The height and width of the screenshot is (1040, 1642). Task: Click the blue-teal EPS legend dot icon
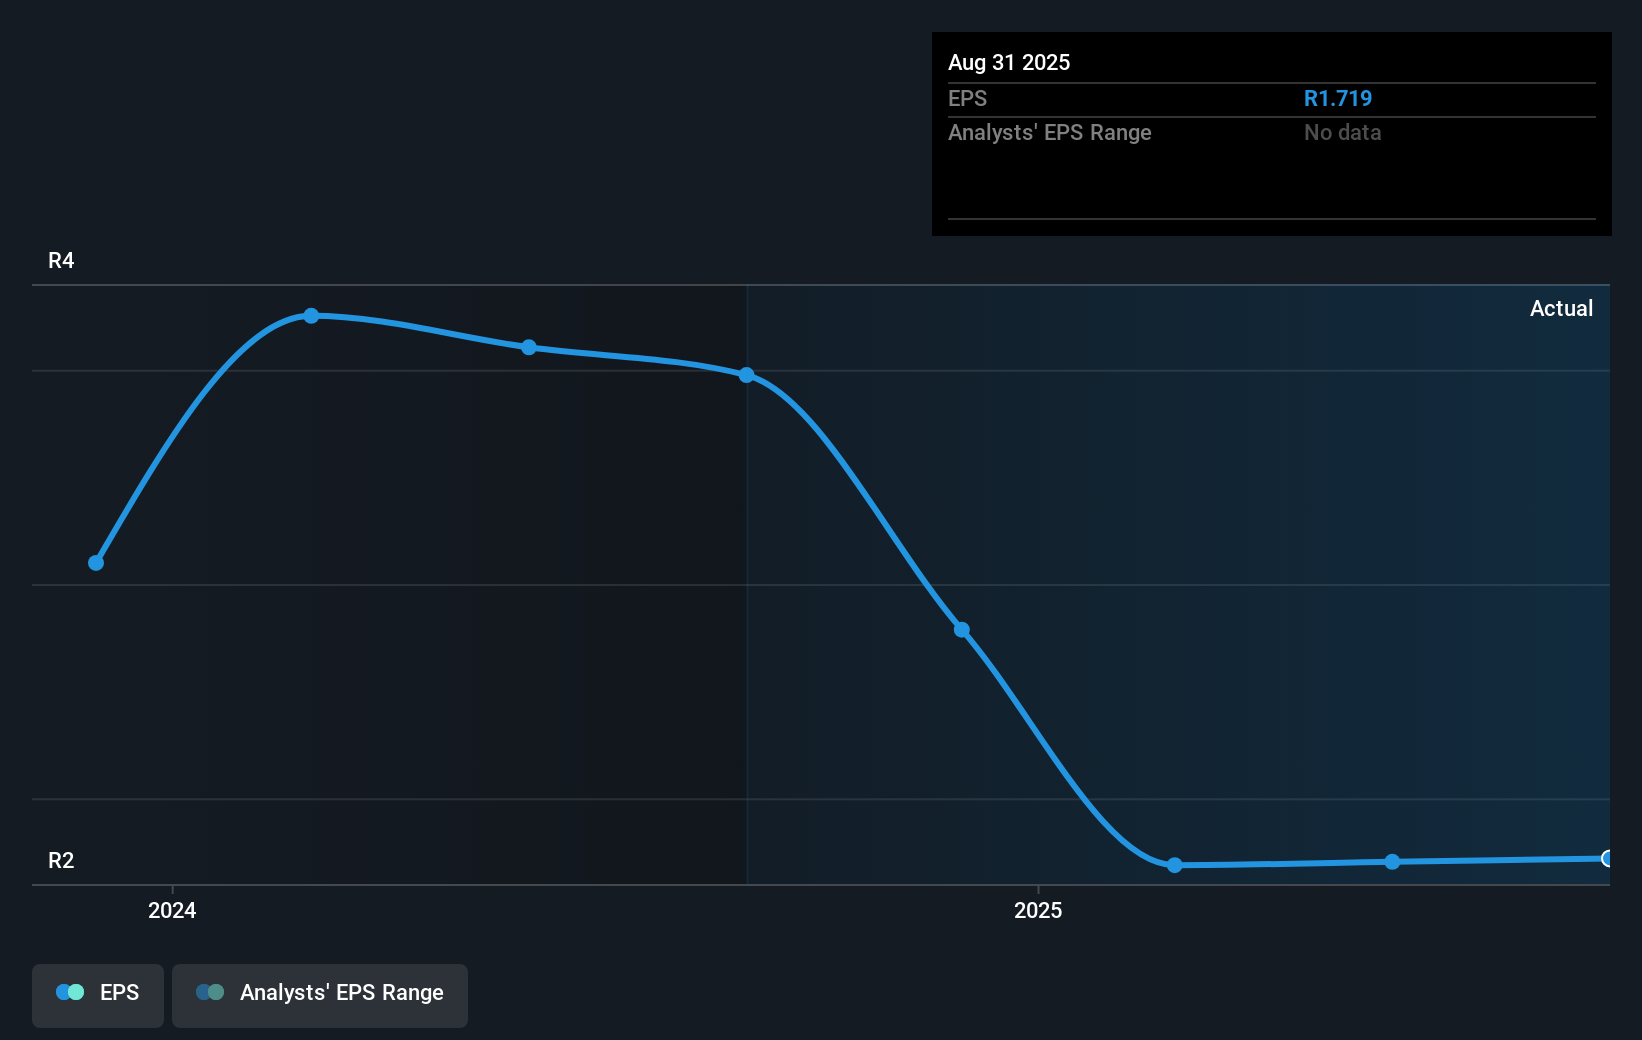[x=70, y=992]
